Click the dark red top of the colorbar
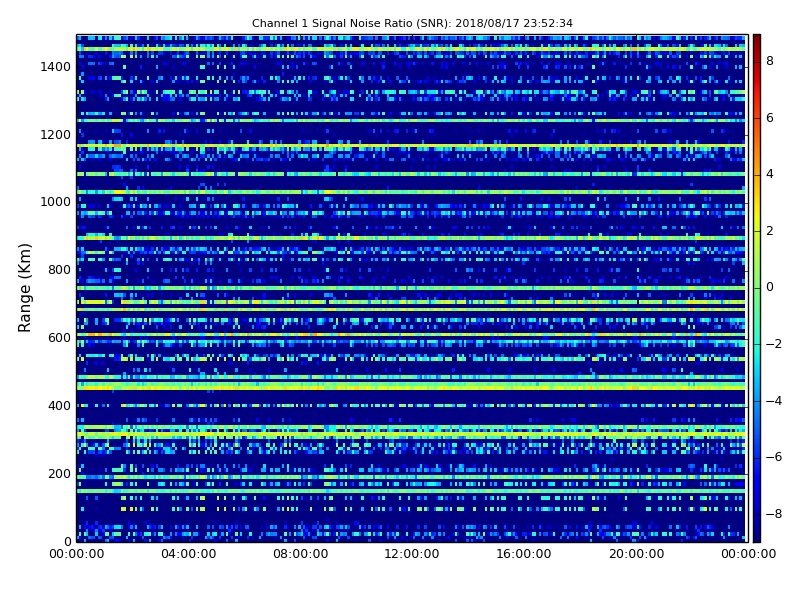 [x=757, y=41]
